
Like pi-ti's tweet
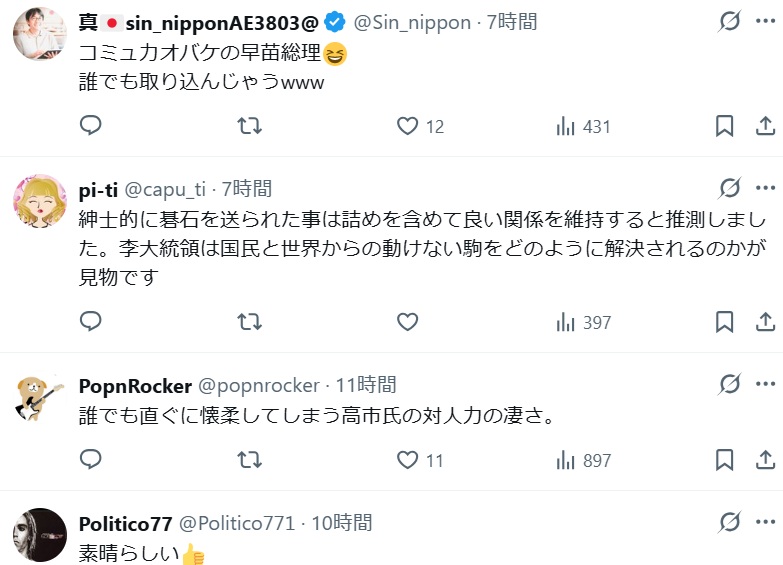tap(407, 322)
